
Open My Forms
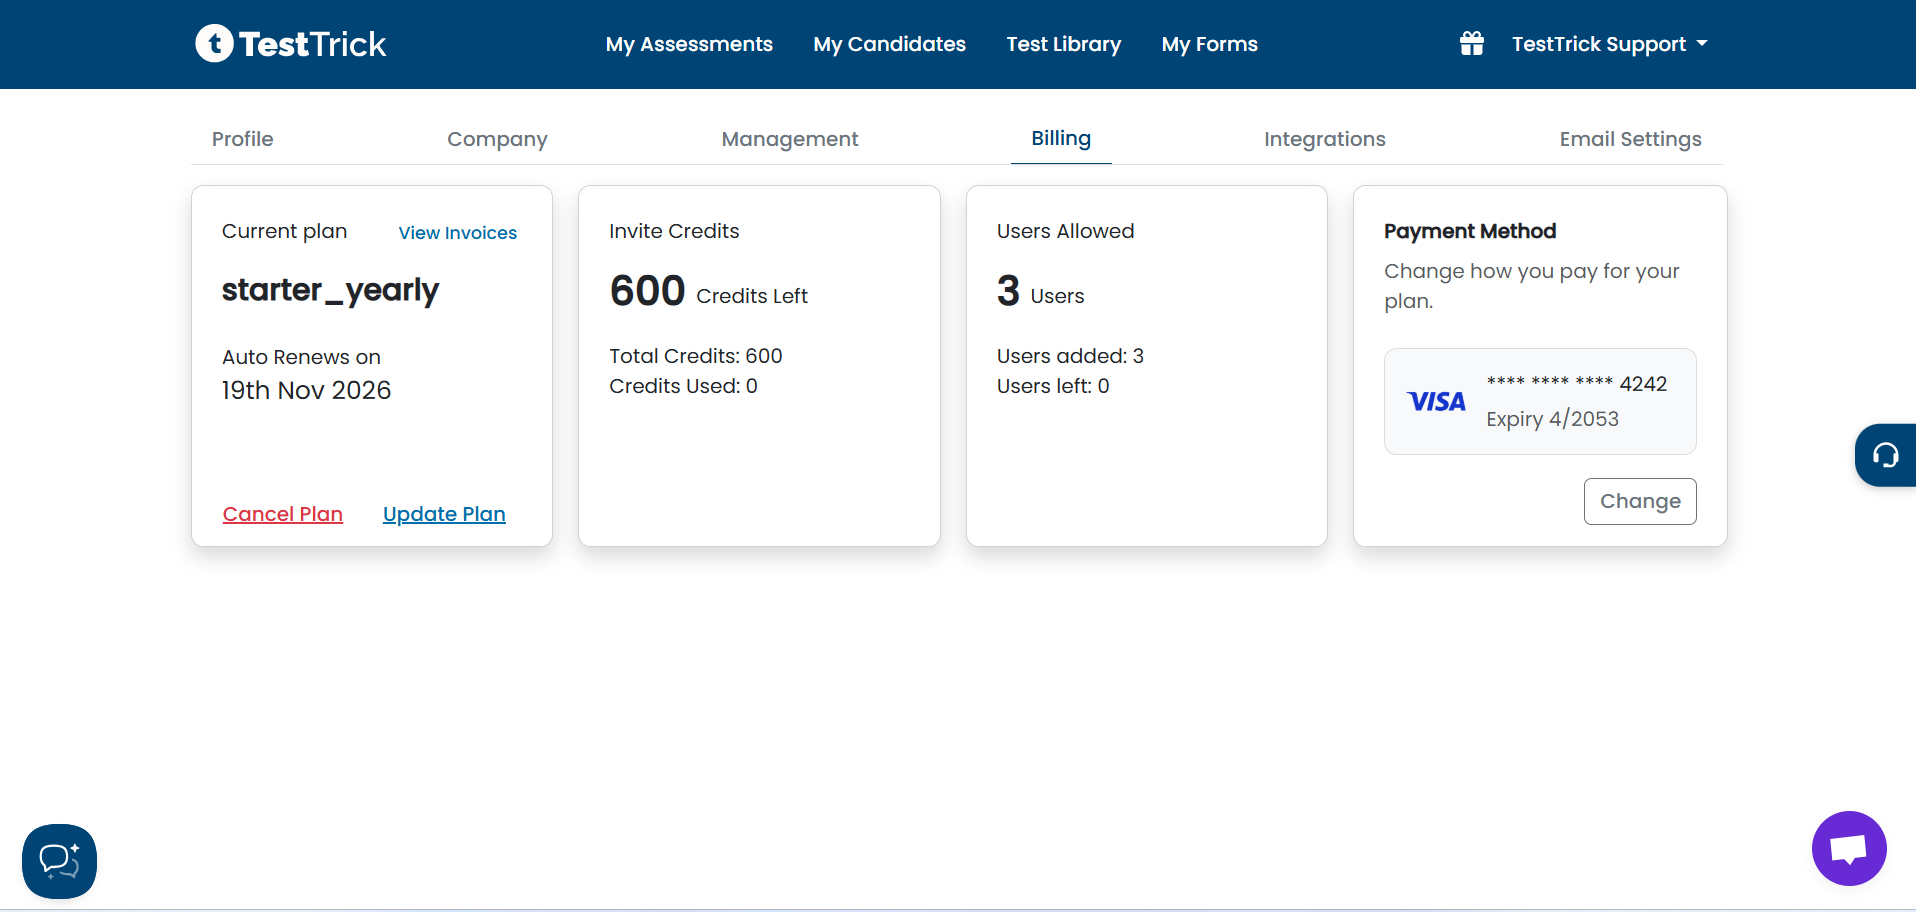pyautogui.click(x=1209, y=44)
